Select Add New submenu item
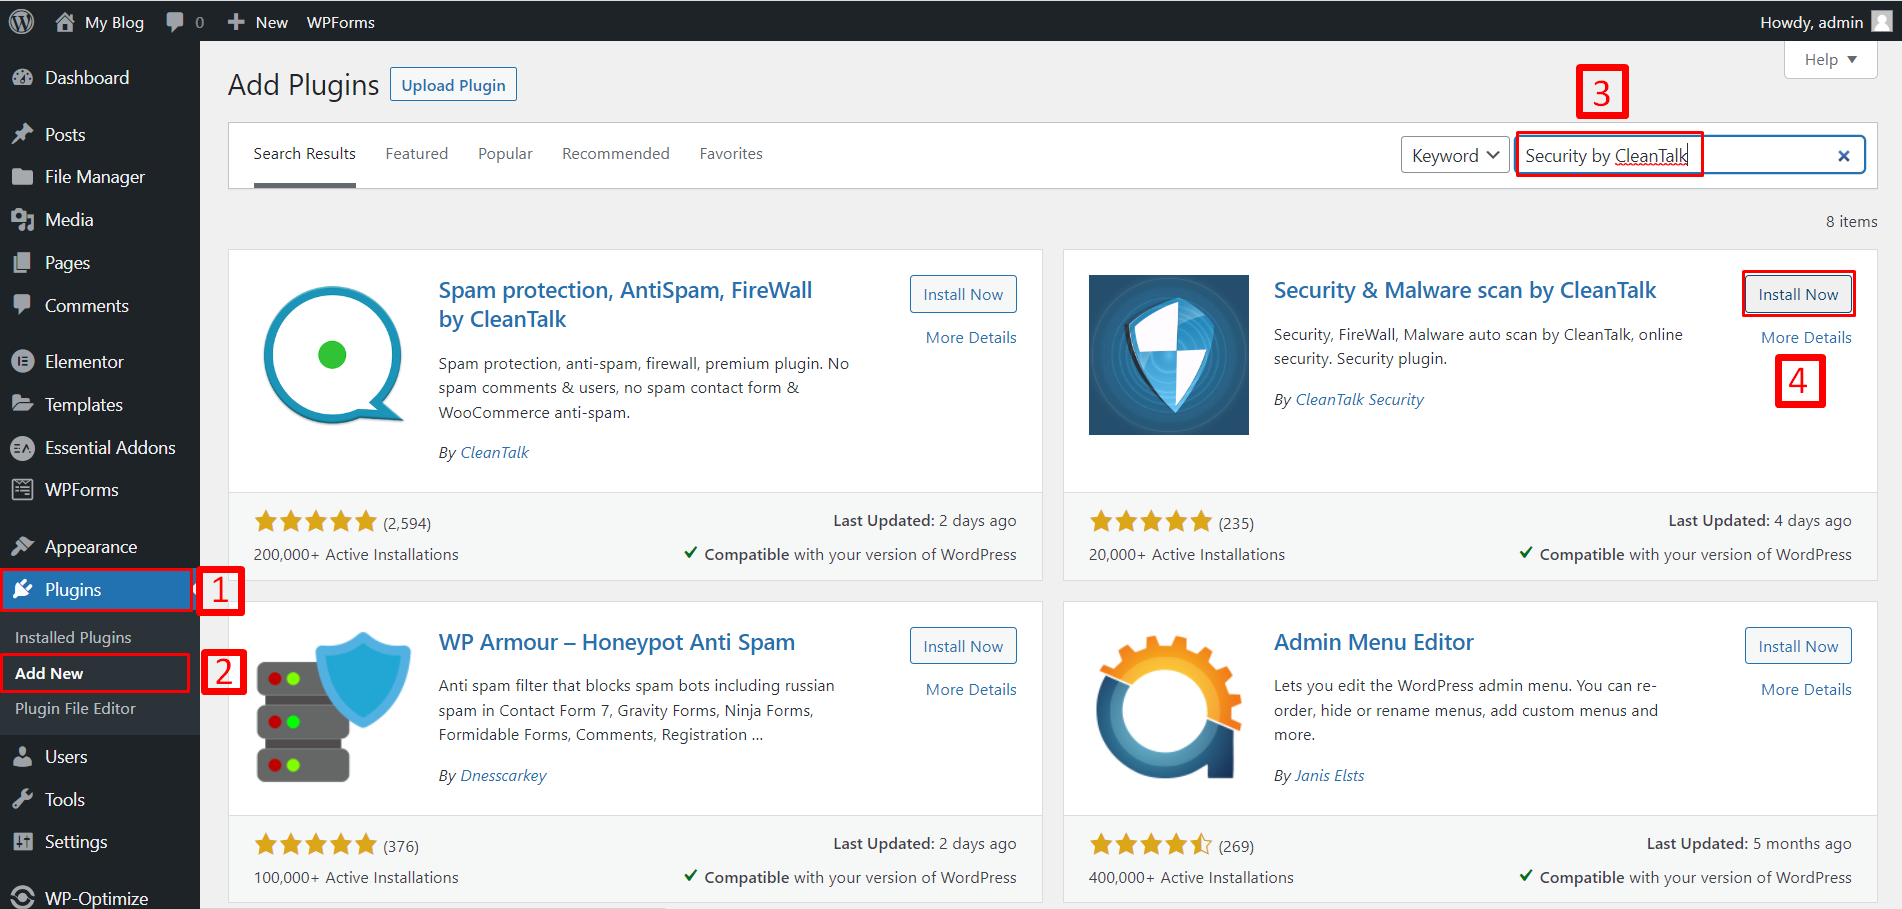 (x=49, y=674)
